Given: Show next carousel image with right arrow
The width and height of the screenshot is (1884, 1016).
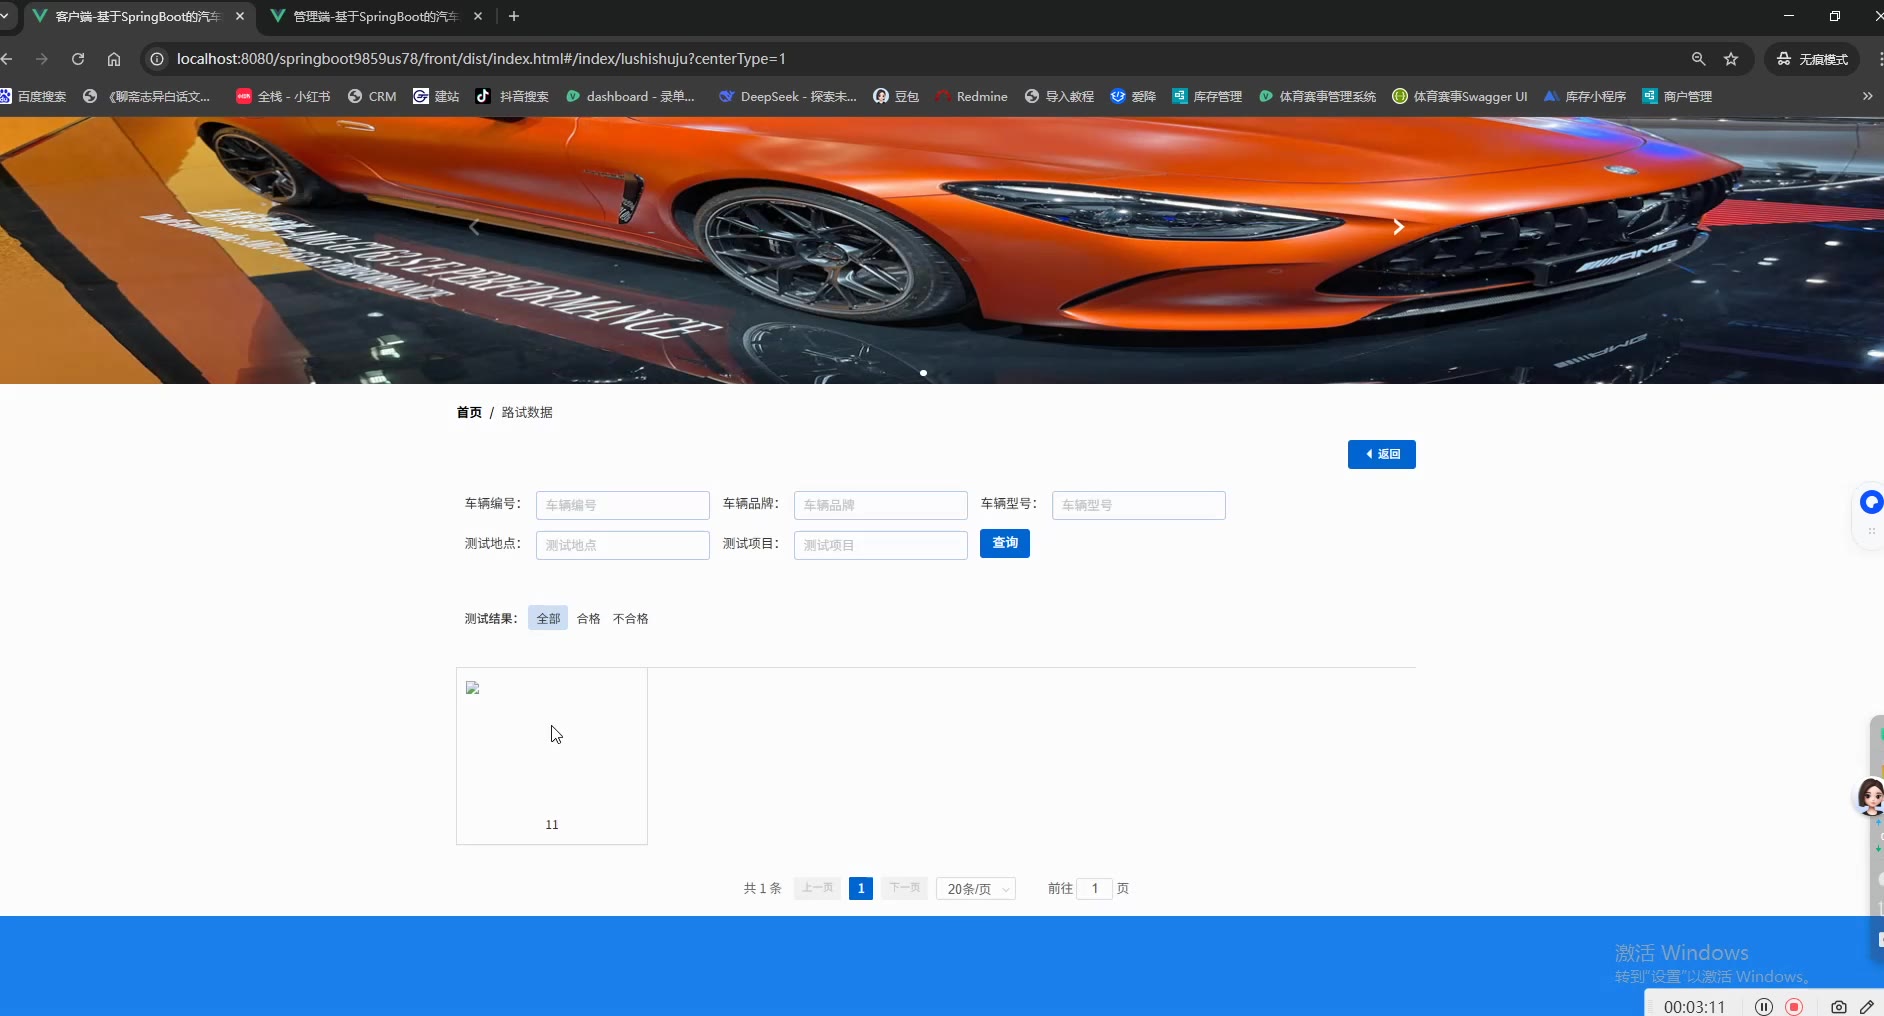Looking at the screenshot, I should (1398, 227).
